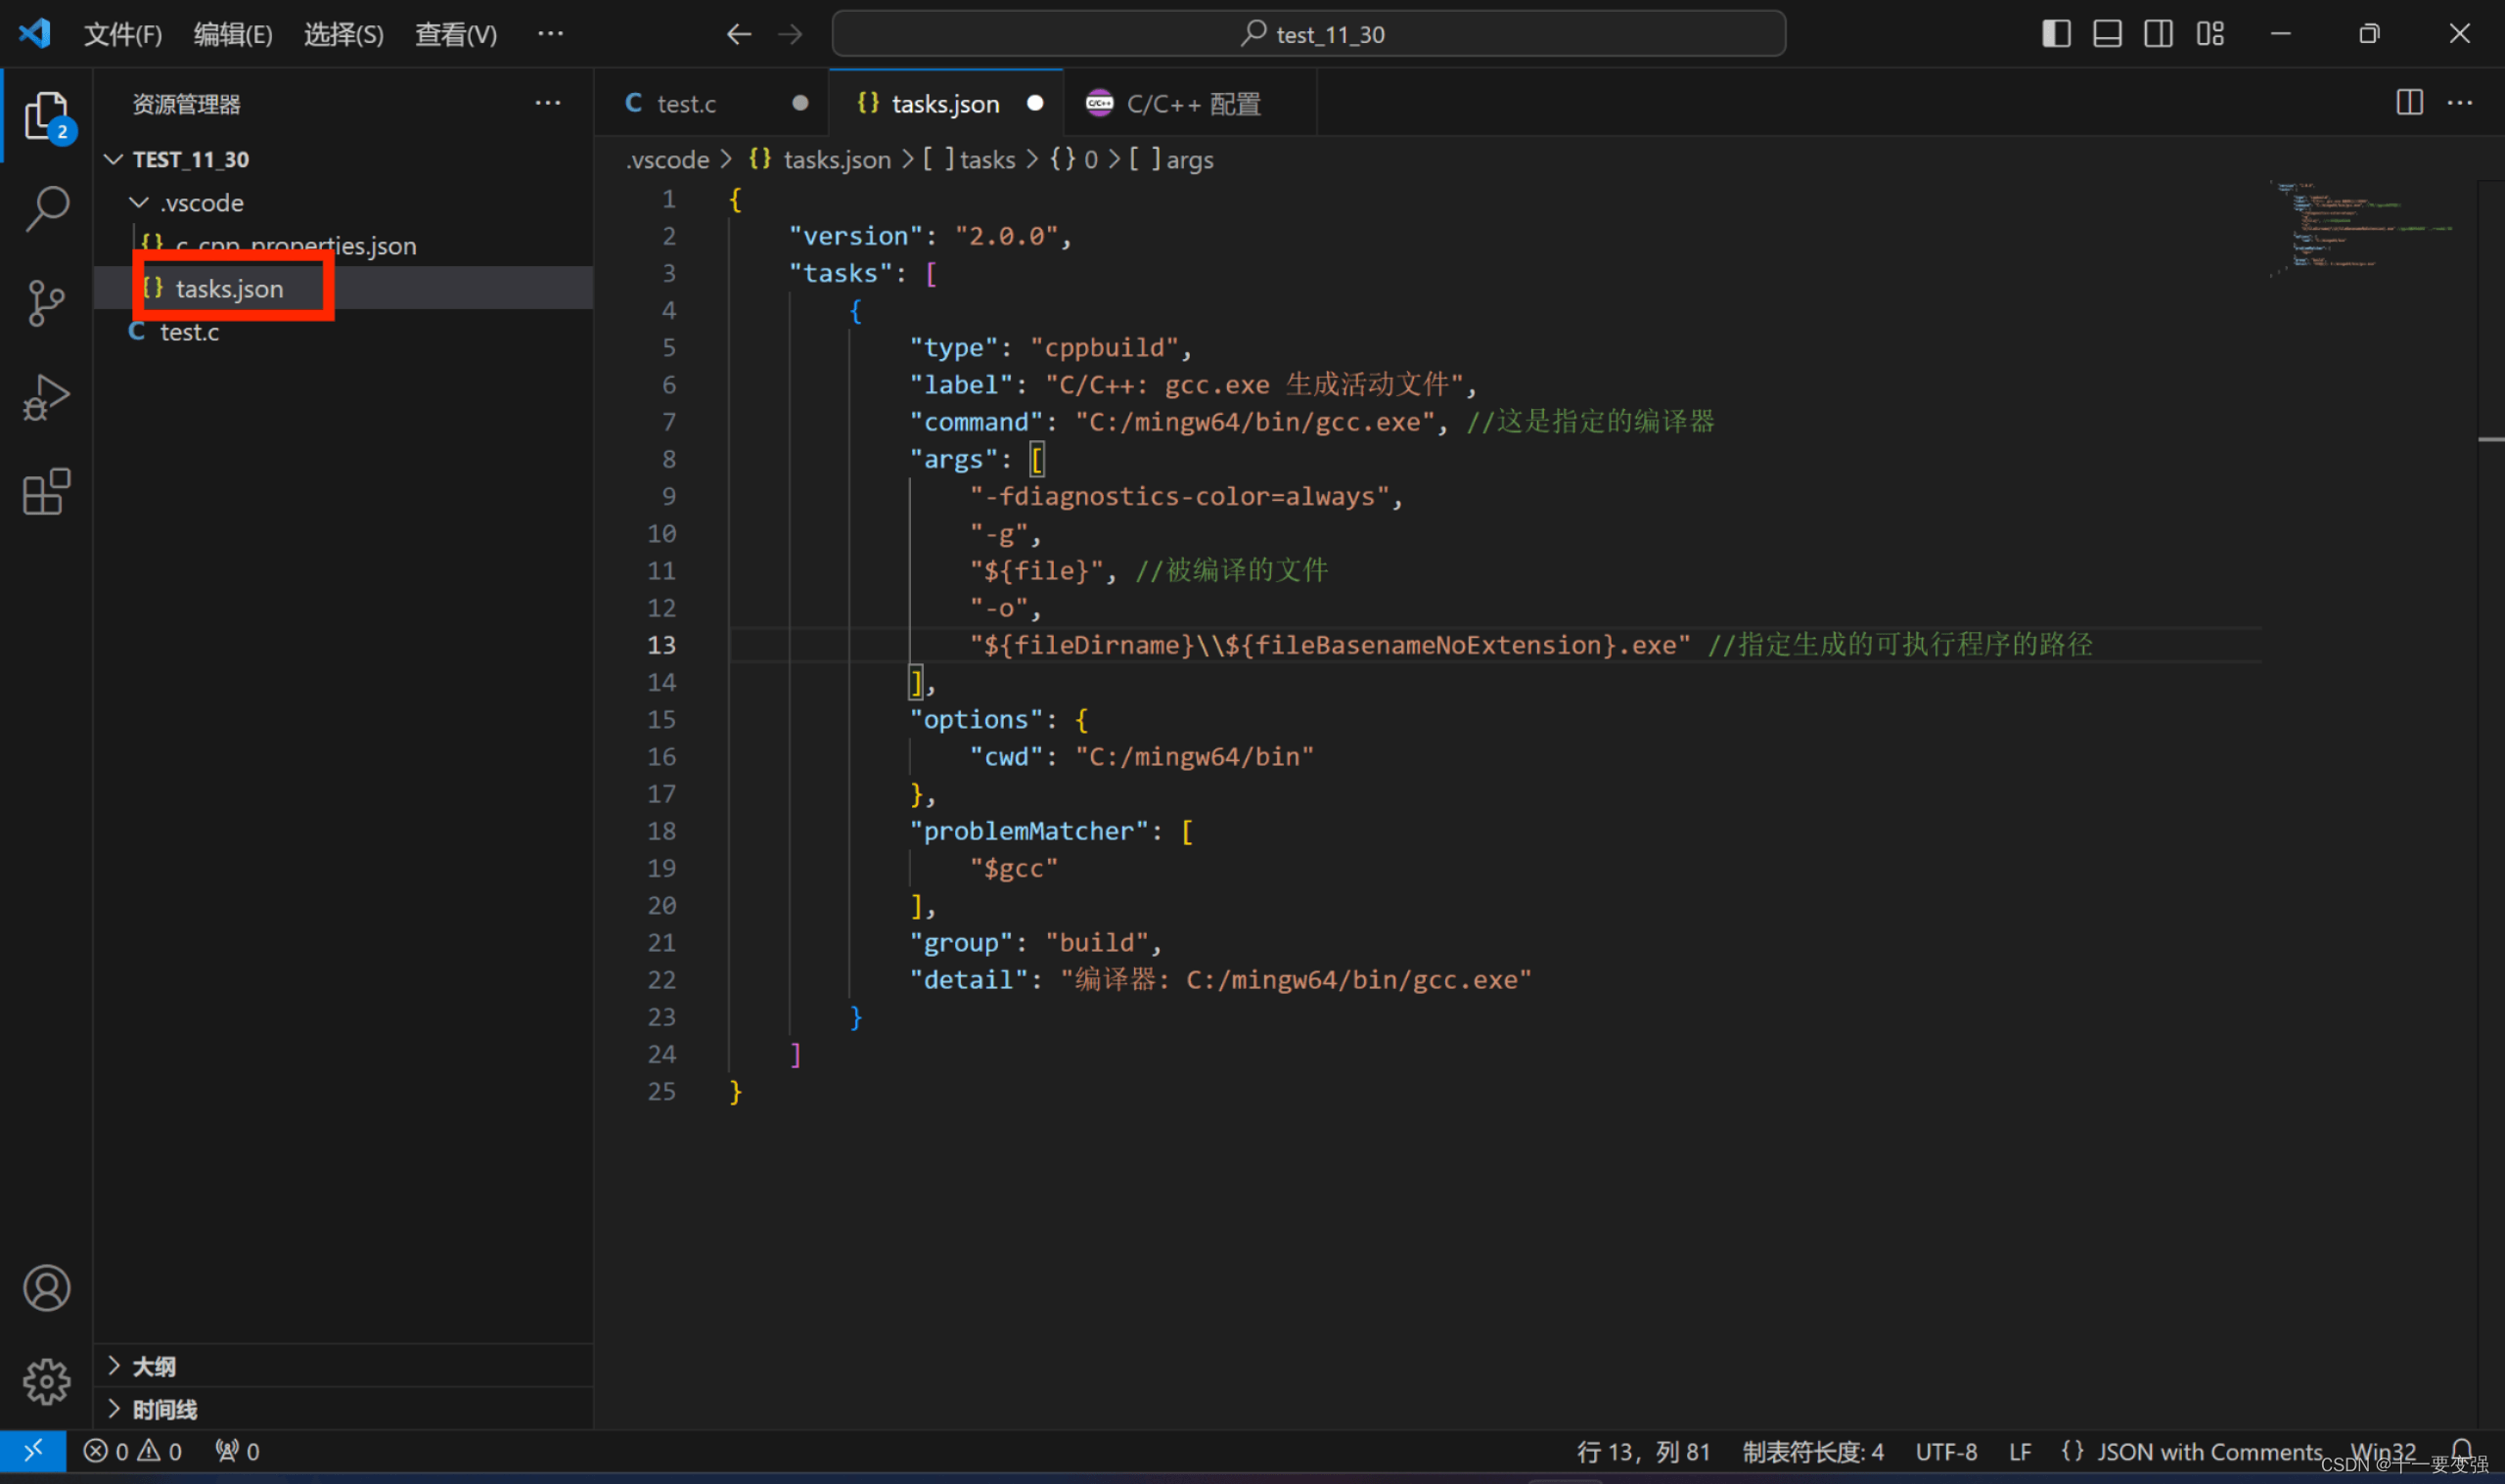Viewport: 2505px width, 1484px height.
Task: Click 资源管理器 explorer panel title
Action: (x=186, y=104)
